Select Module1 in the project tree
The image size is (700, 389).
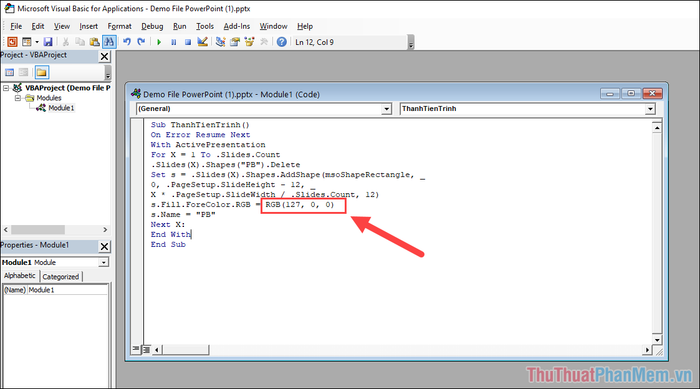[61, 108]
